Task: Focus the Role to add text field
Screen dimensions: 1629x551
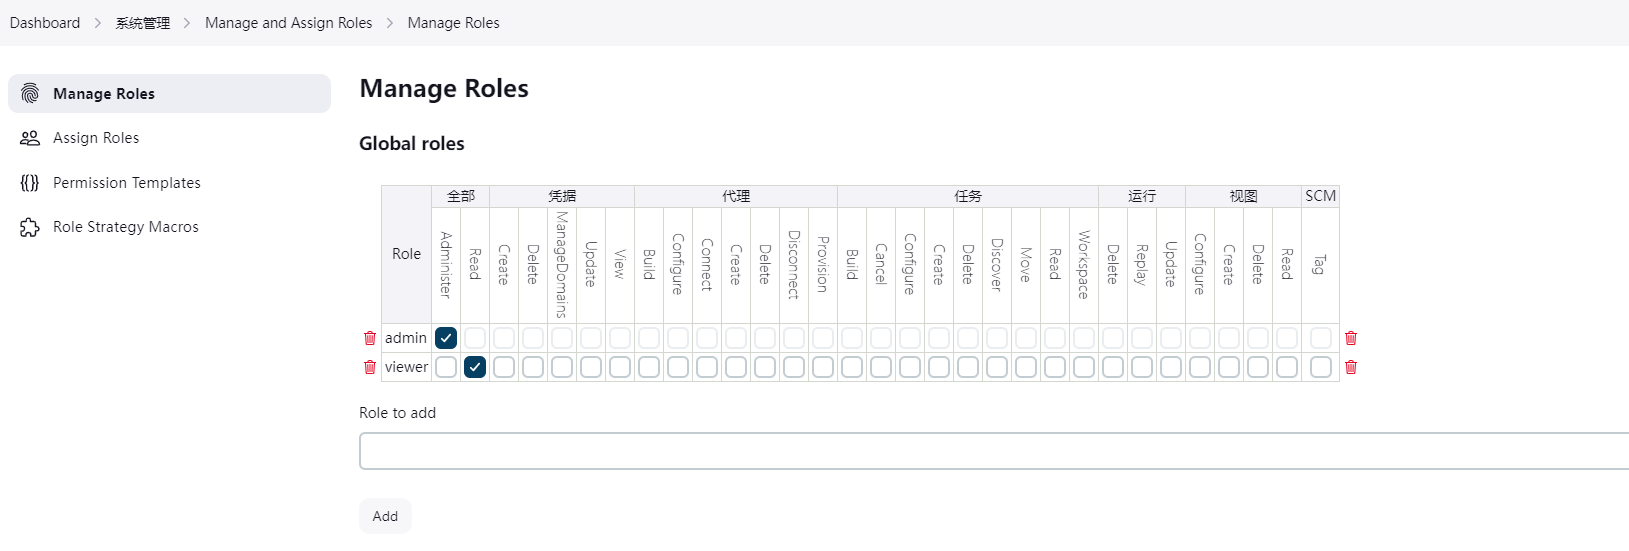Action: click(990, 451)
